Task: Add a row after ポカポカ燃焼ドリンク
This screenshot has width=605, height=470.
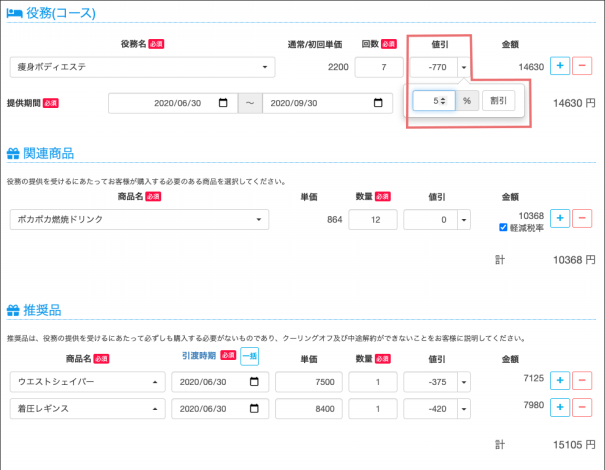Action: click(559, 218)
